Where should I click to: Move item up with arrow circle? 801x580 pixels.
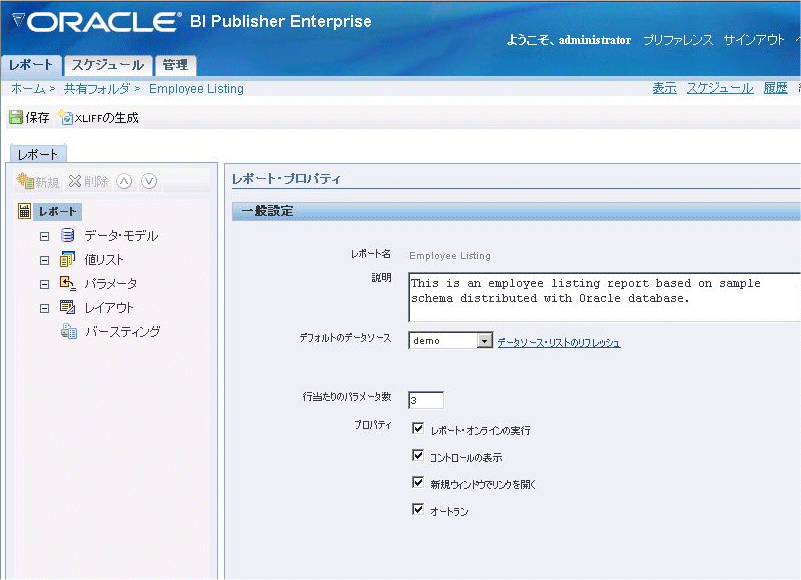[124, 181]
